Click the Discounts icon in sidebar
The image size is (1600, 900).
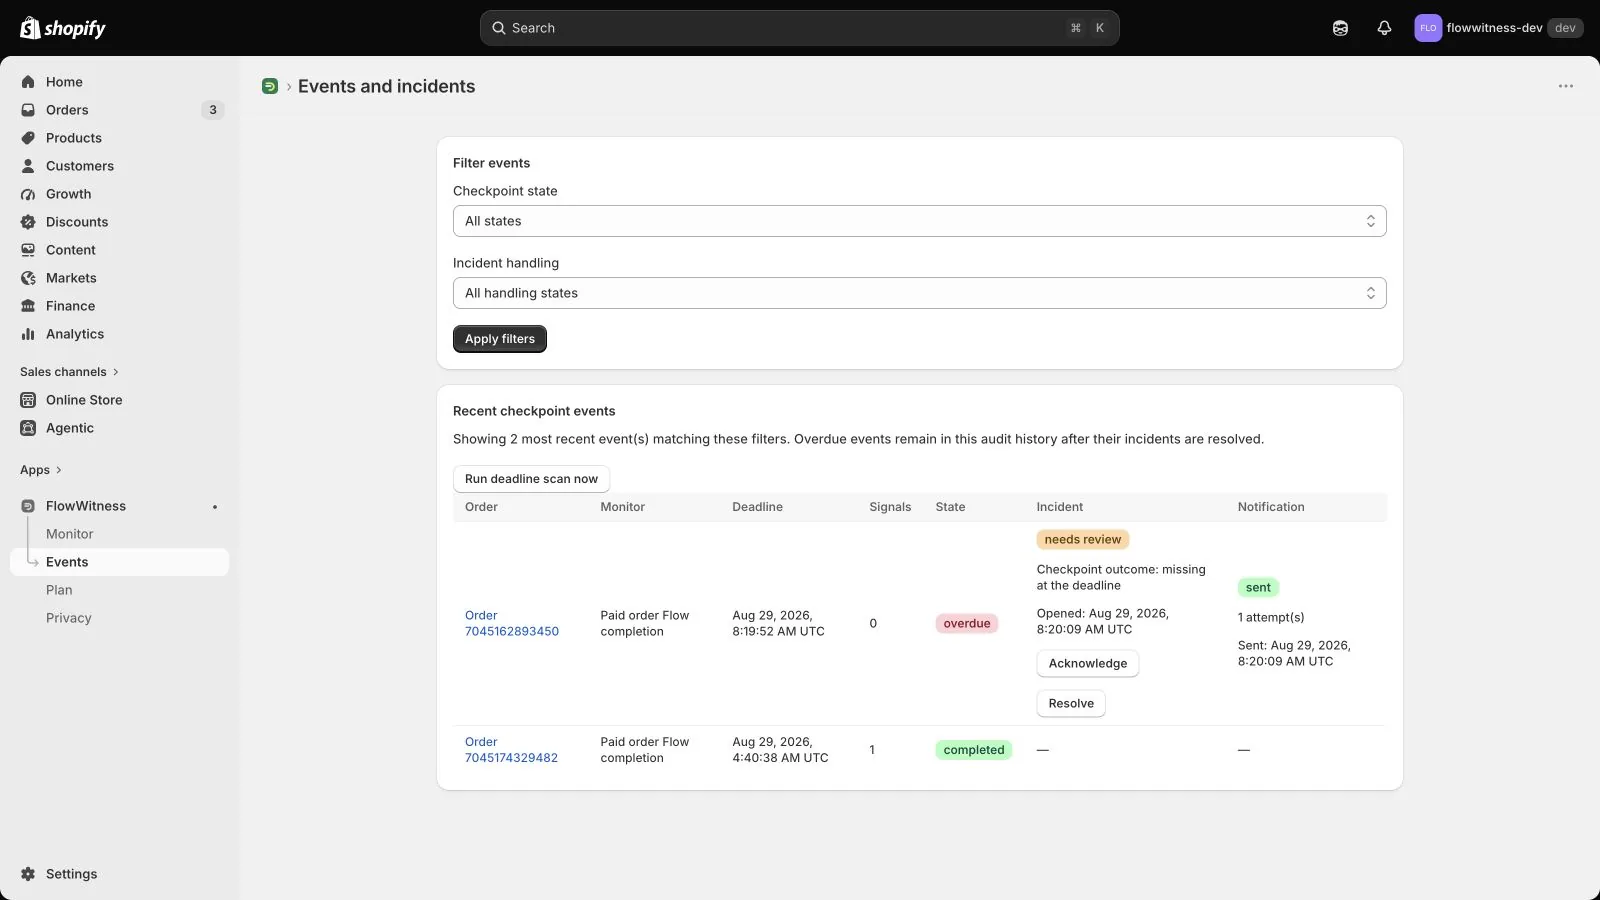pyautogui.click(x=28, y=222)
